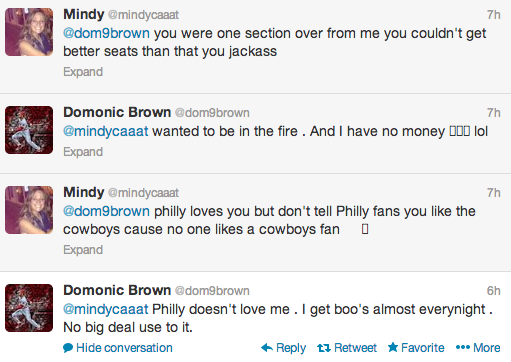Viewport: 511px width, 362px height.
Task: Open the 6h timestamp of last tweet
Action: click(x=493, y=291)
